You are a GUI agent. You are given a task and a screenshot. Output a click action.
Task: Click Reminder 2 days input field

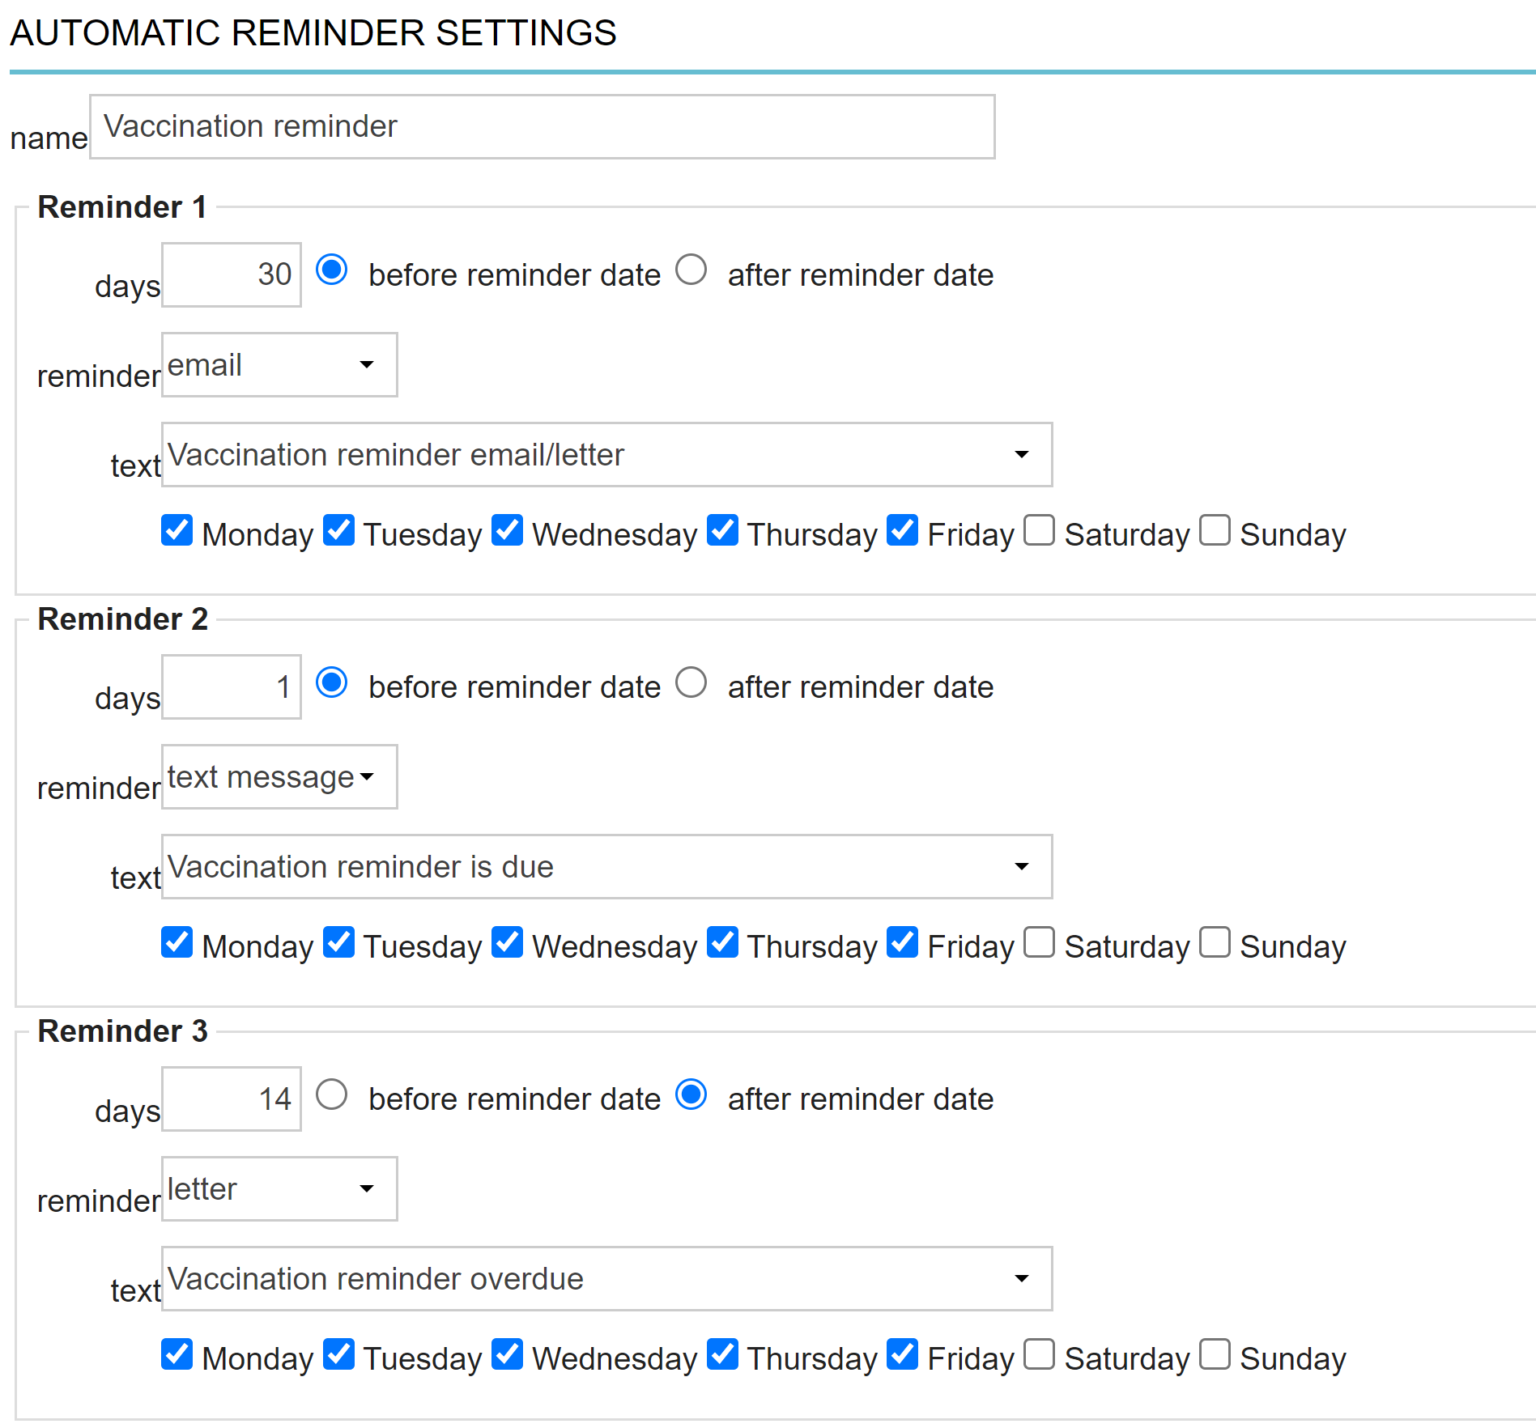[231, 687]
